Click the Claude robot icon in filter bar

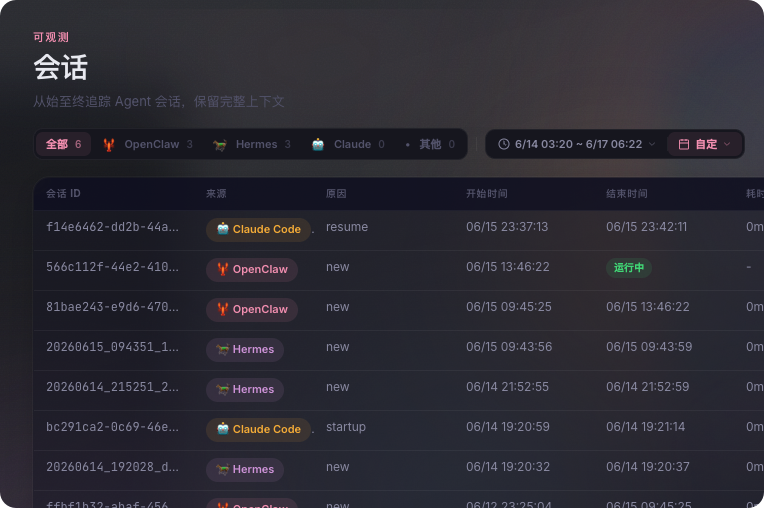coord(318,145)
